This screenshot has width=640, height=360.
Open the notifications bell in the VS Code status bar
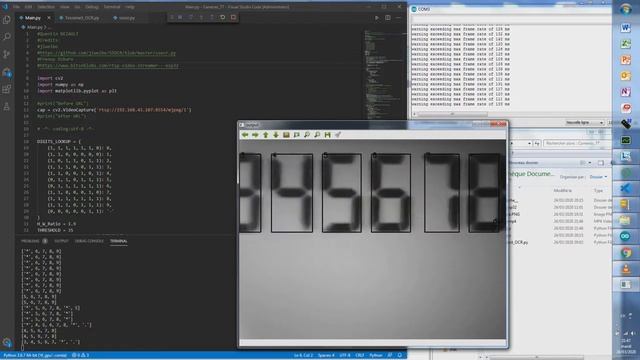(400, 356)
